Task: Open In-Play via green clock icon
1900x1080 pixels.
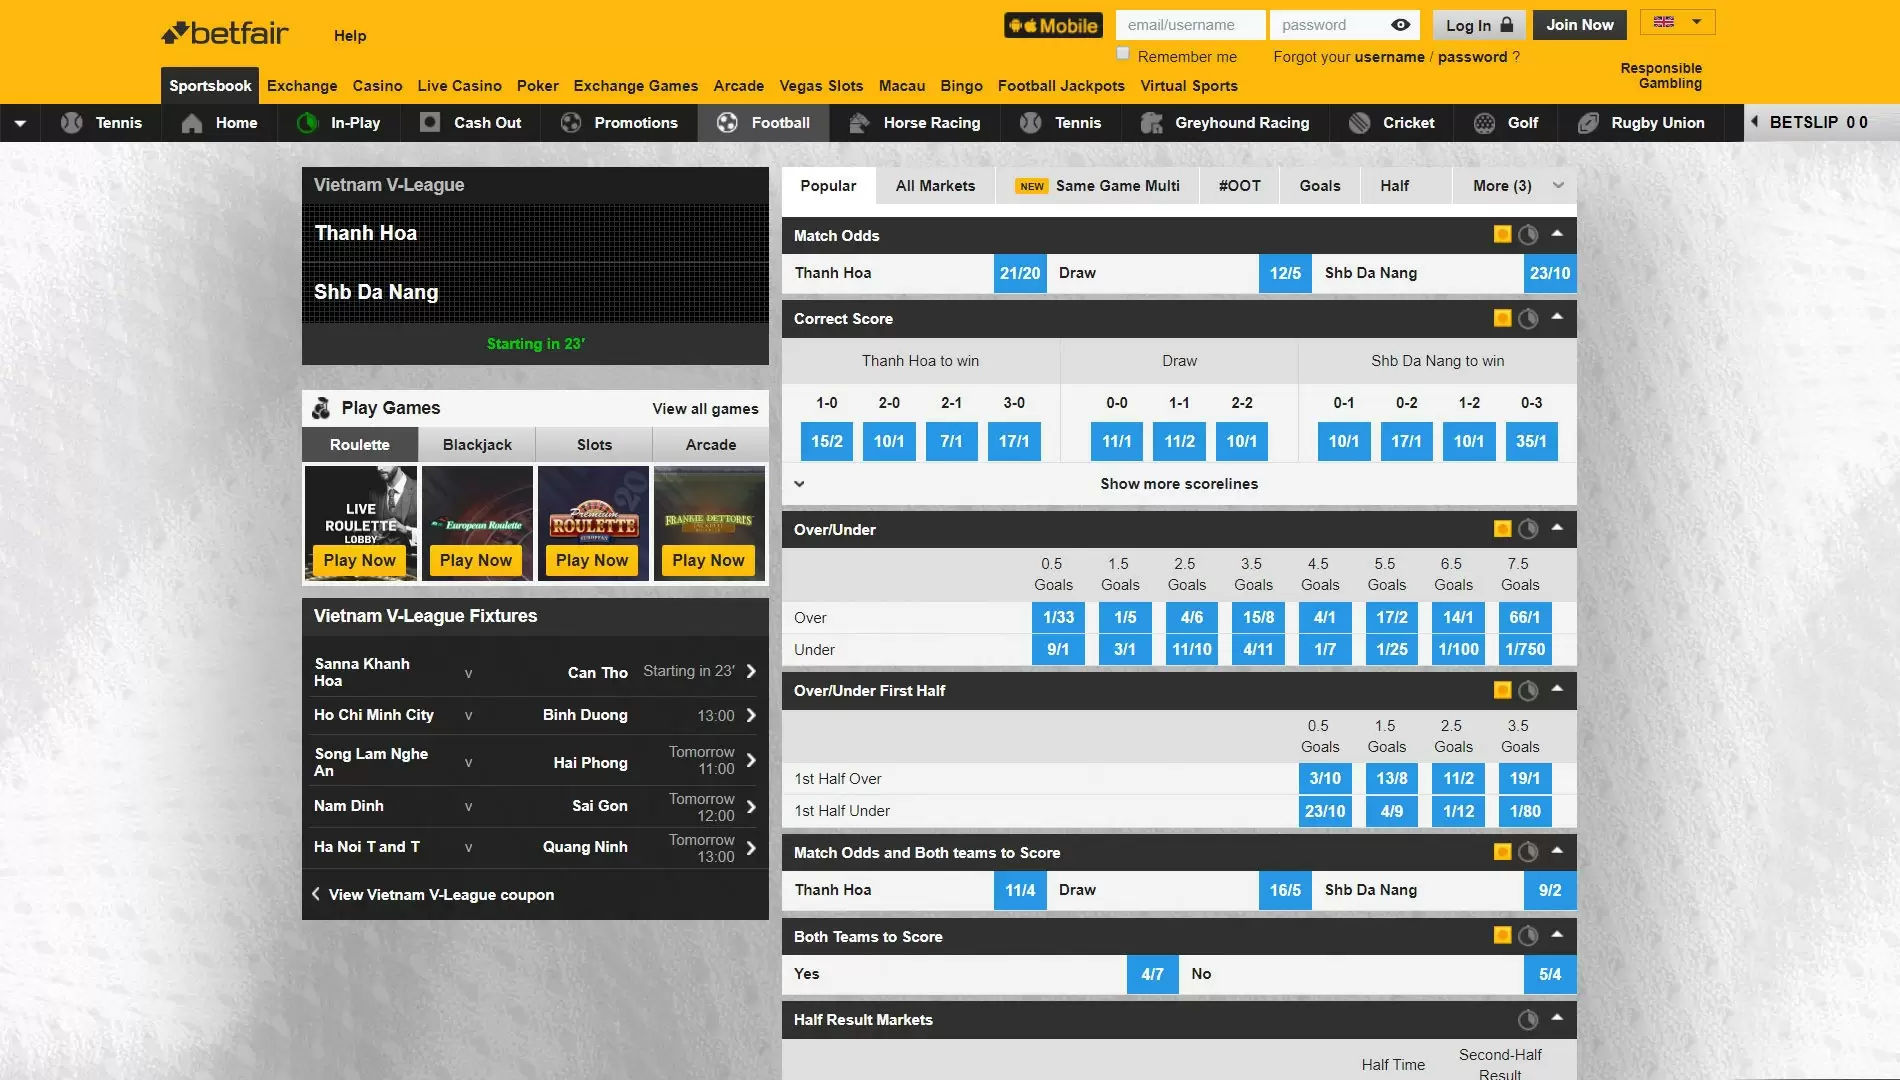Action: [307, 123]
